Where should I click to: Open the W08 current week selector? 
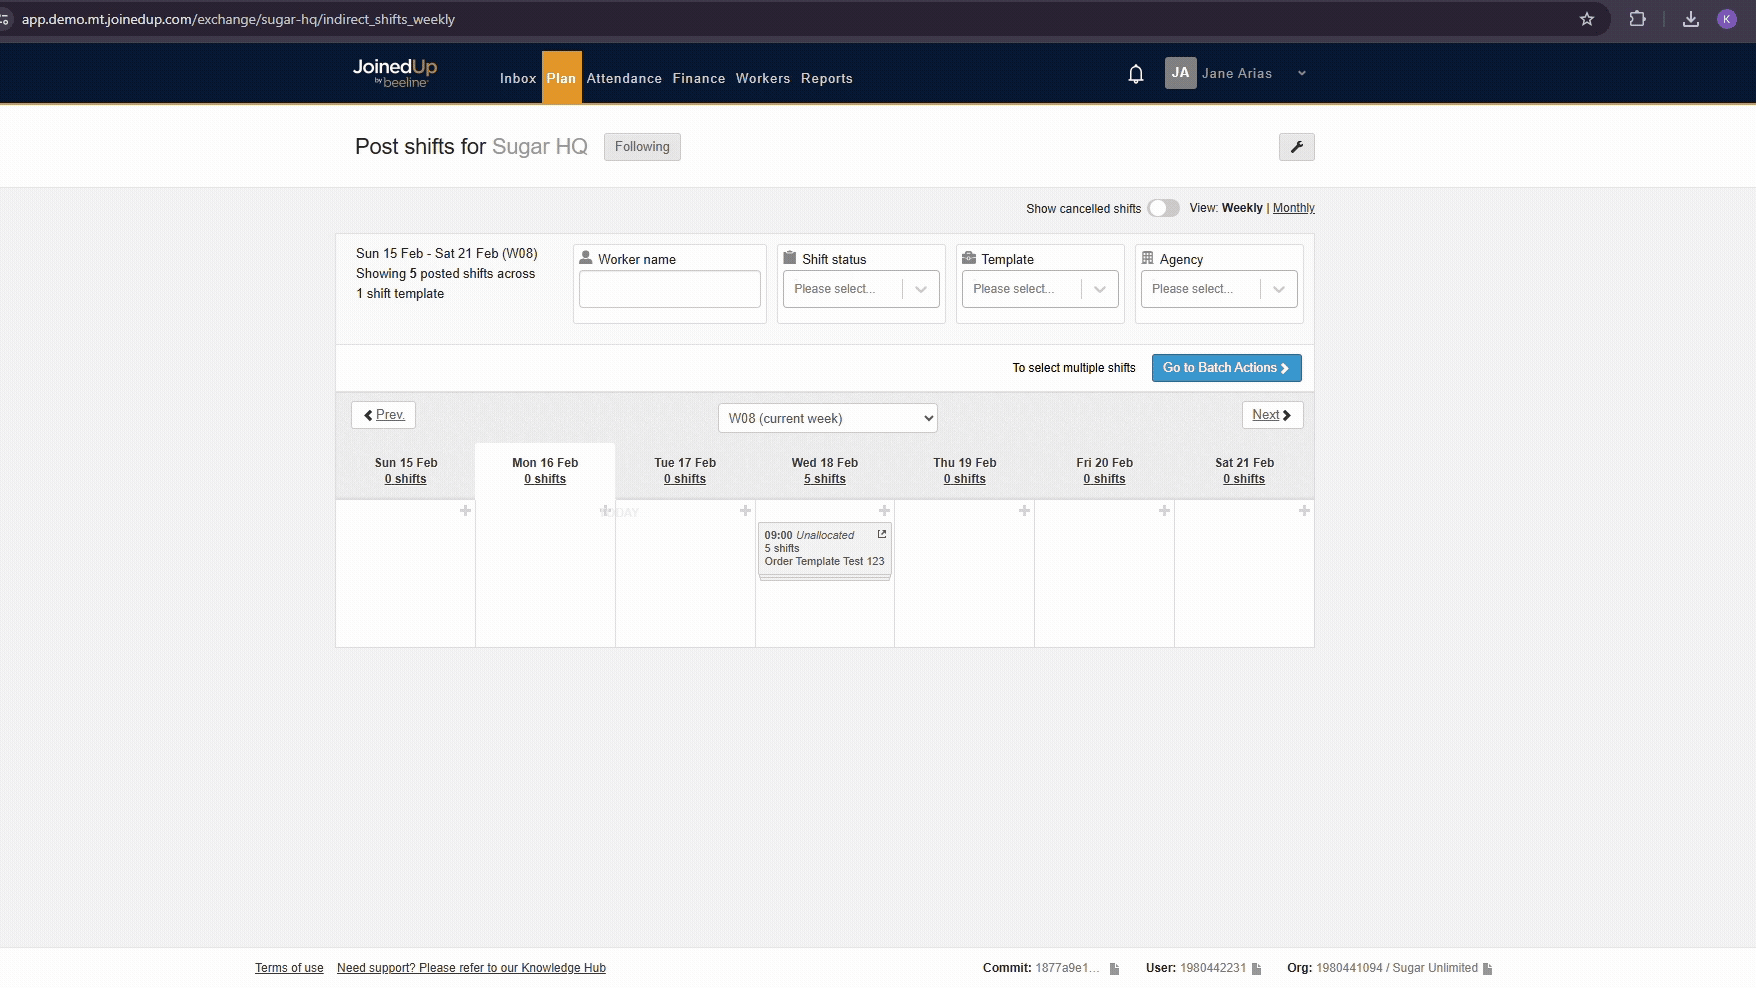(827, 418)
